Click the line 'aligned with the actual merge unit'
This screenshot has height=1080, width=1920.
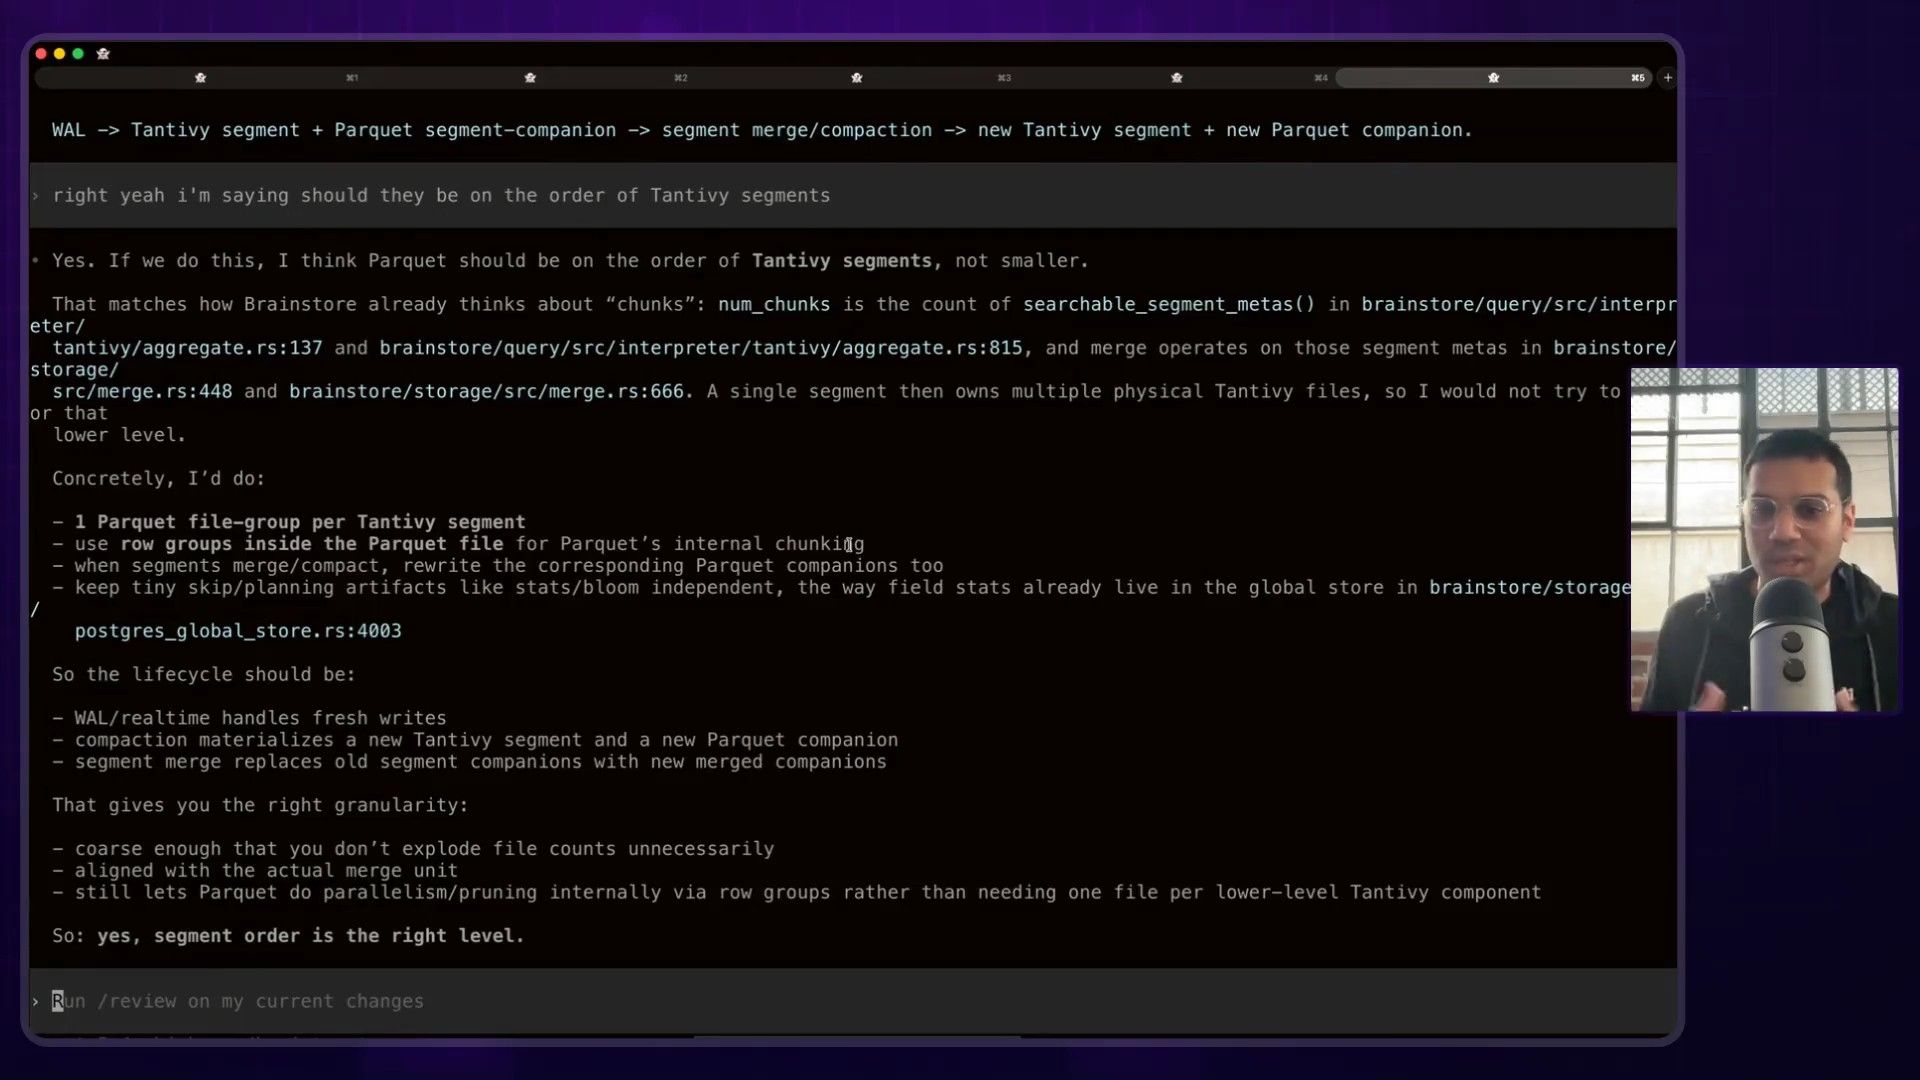tap(255, 871)
